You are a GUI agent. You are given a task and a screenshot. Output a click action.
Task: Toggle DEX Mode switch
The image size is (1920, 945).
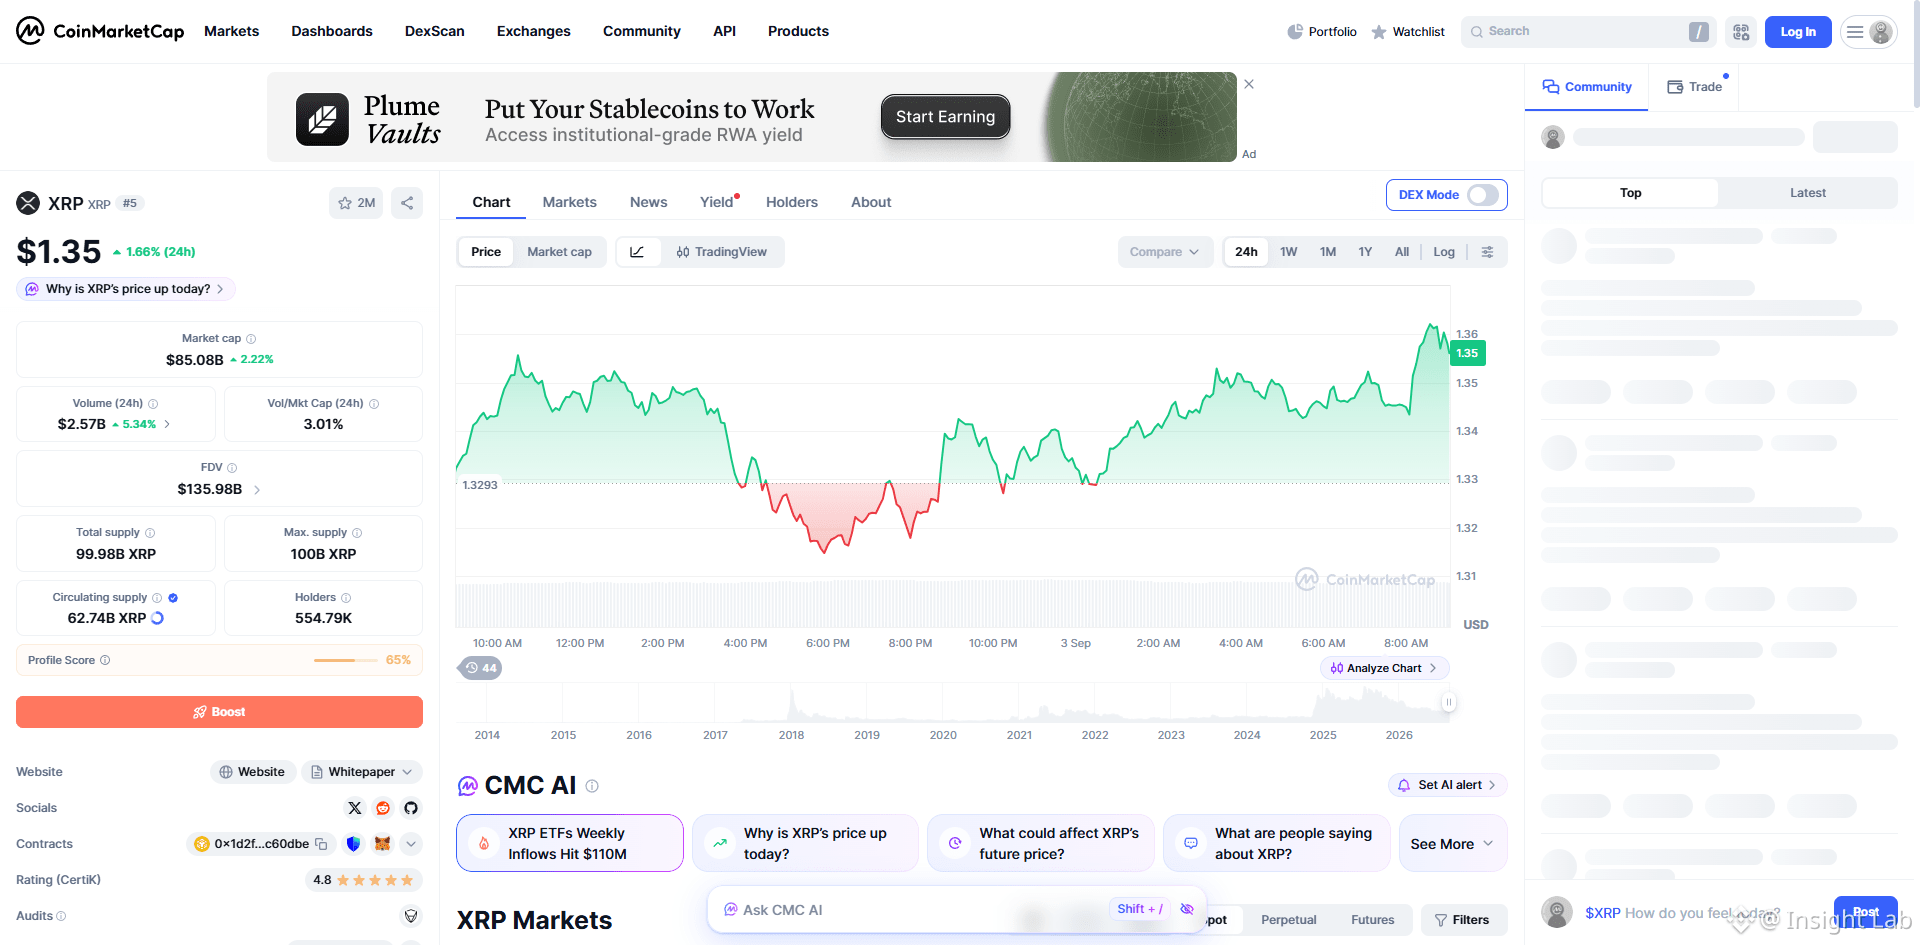point(1483,195)
